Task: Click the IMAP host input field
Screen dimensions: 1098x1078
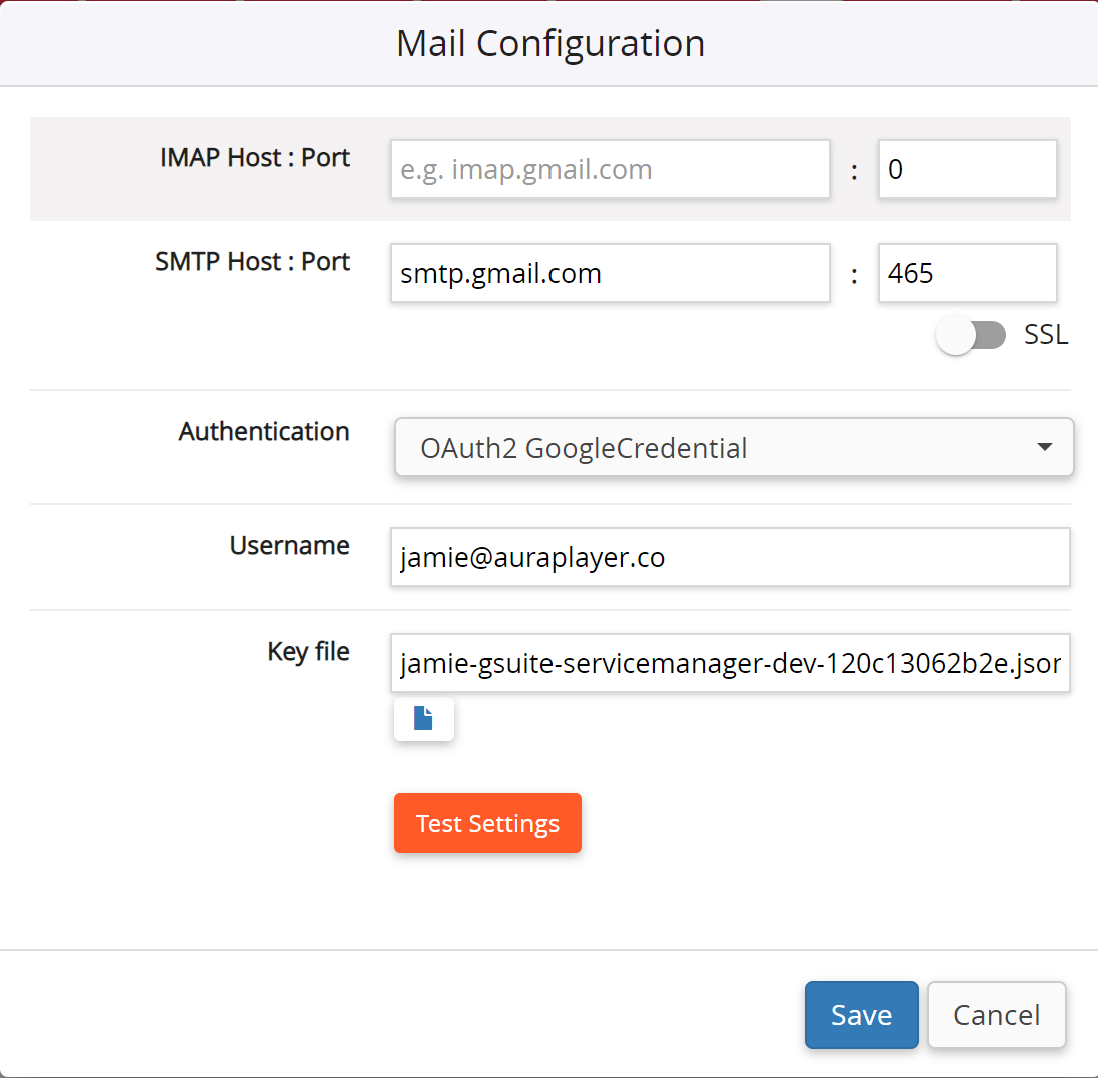Action: coord(610,170)
